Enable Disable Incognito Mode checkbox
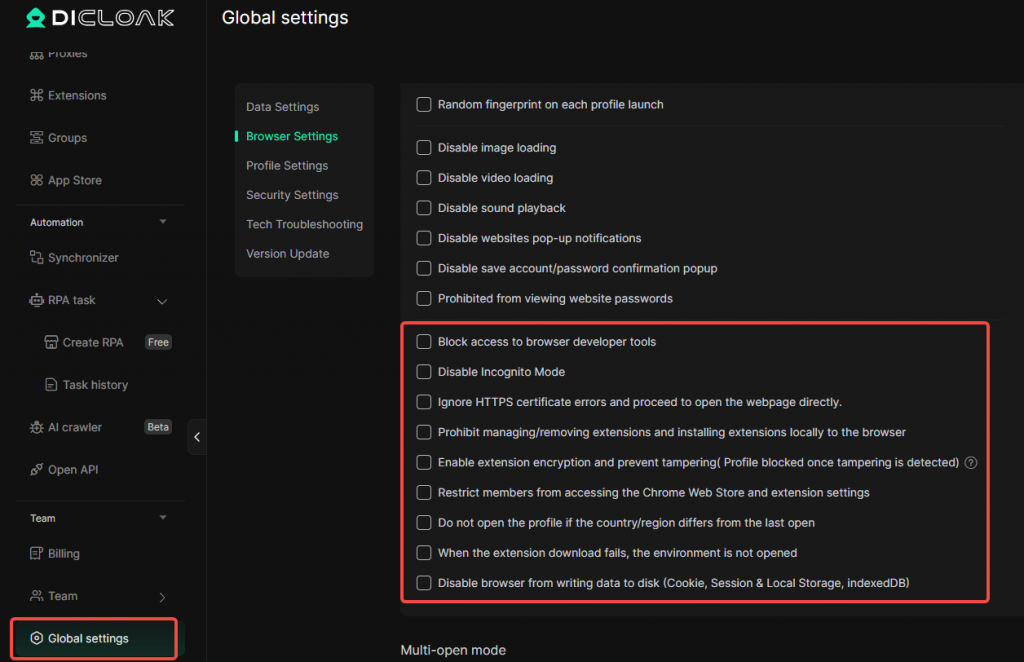Screen dimensions: 1024x662 [424, 372]
